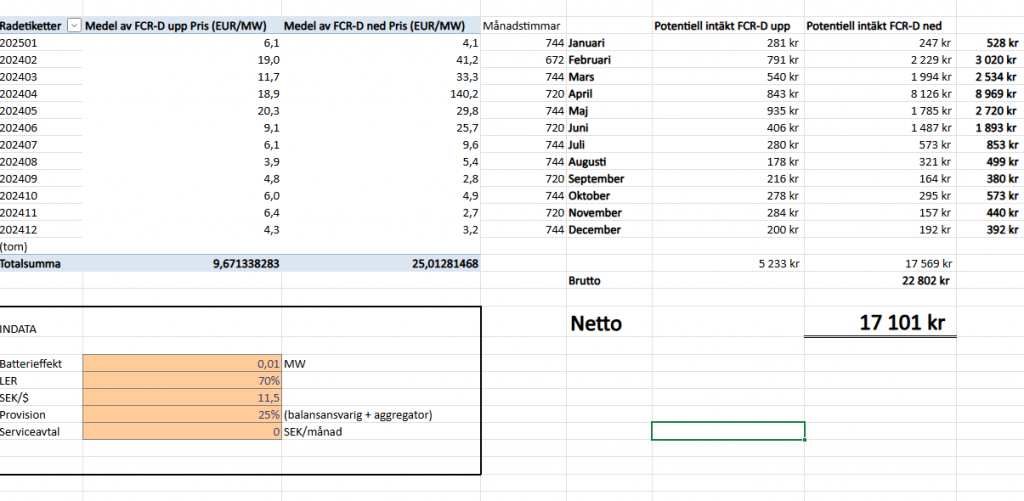The width and height of the screenshot is (1024, 501).
Task: Select the SEK/$ input cell 11,5
Action: pyautogui.click(x=183, y=398)
